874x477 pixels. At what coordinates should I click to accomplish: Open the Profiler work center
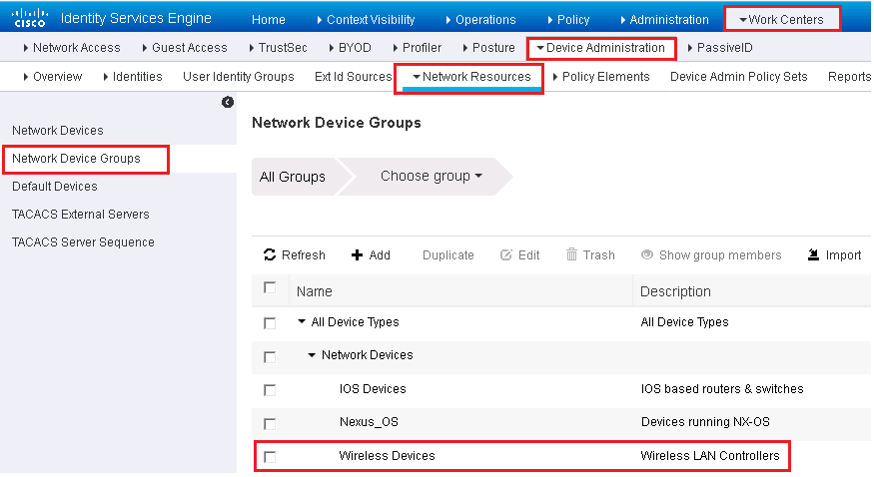coord(417,48)
